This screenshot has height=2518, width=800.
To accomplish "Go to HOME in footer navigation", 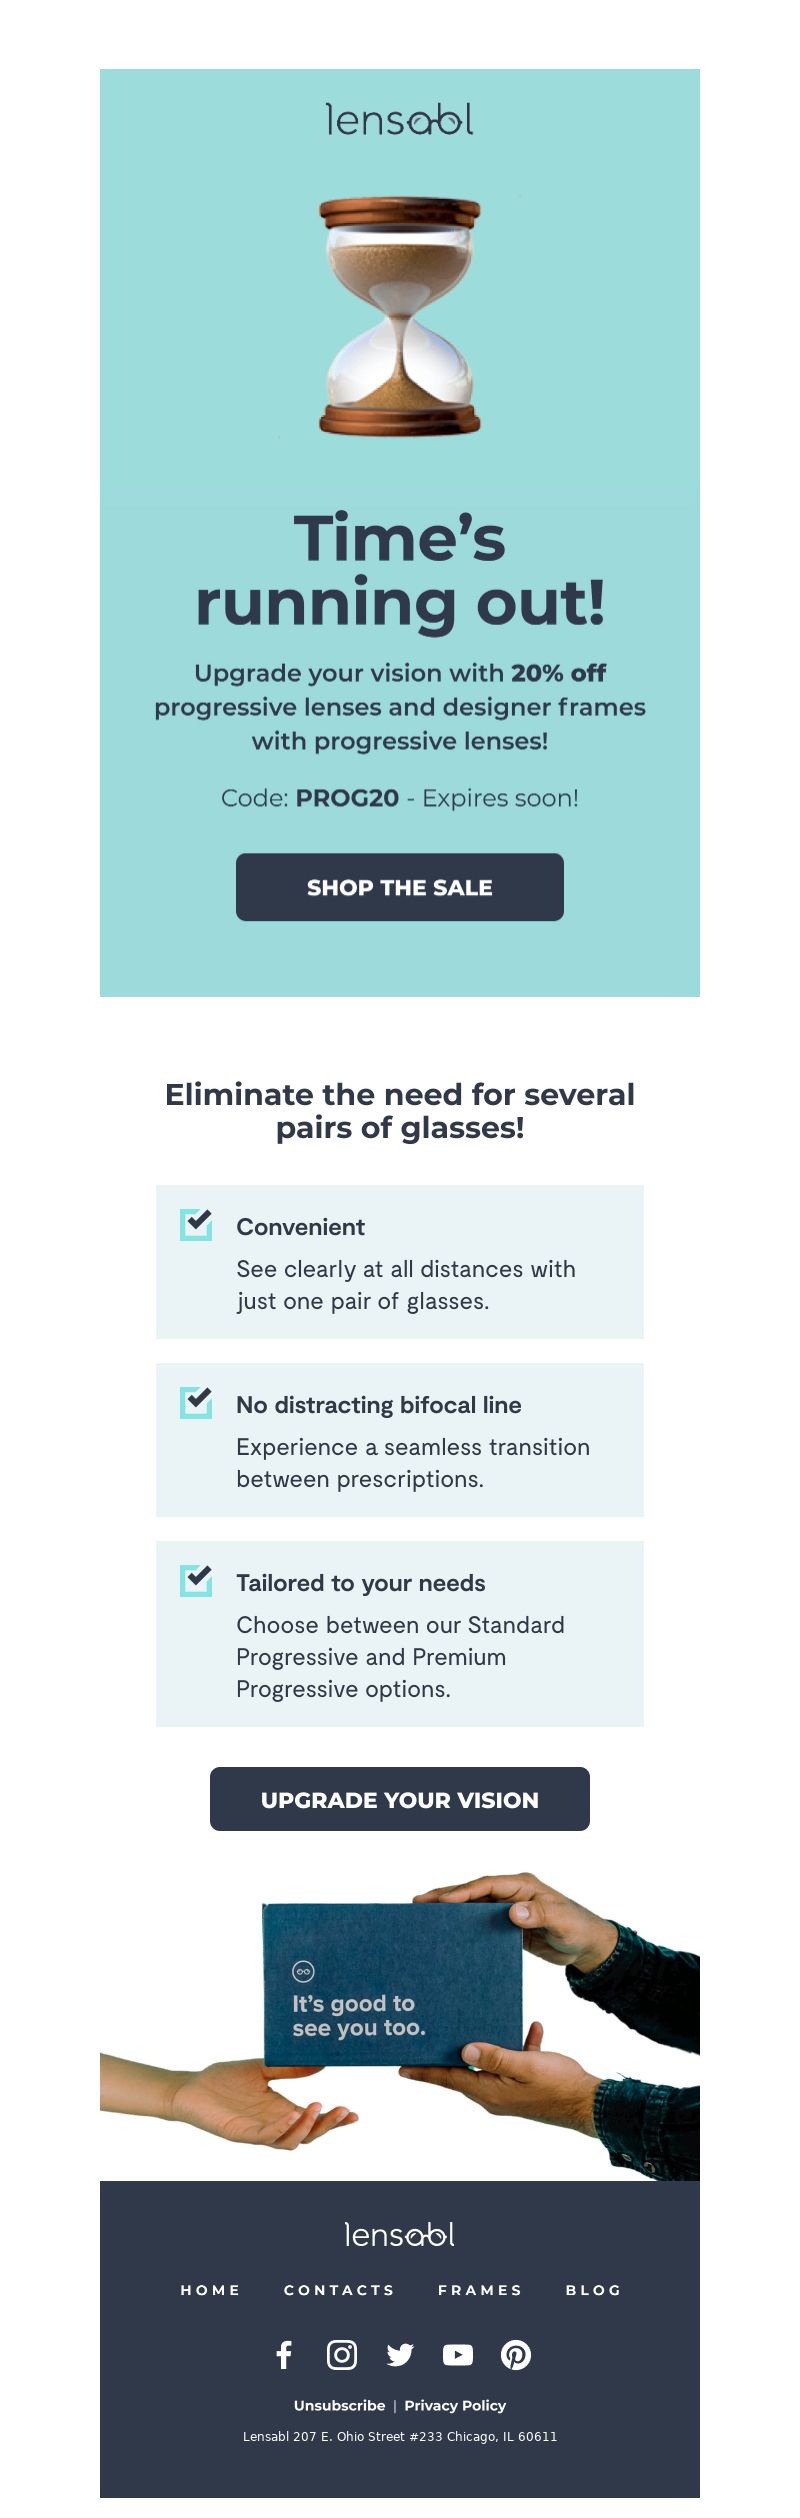I will [211, 2290].
